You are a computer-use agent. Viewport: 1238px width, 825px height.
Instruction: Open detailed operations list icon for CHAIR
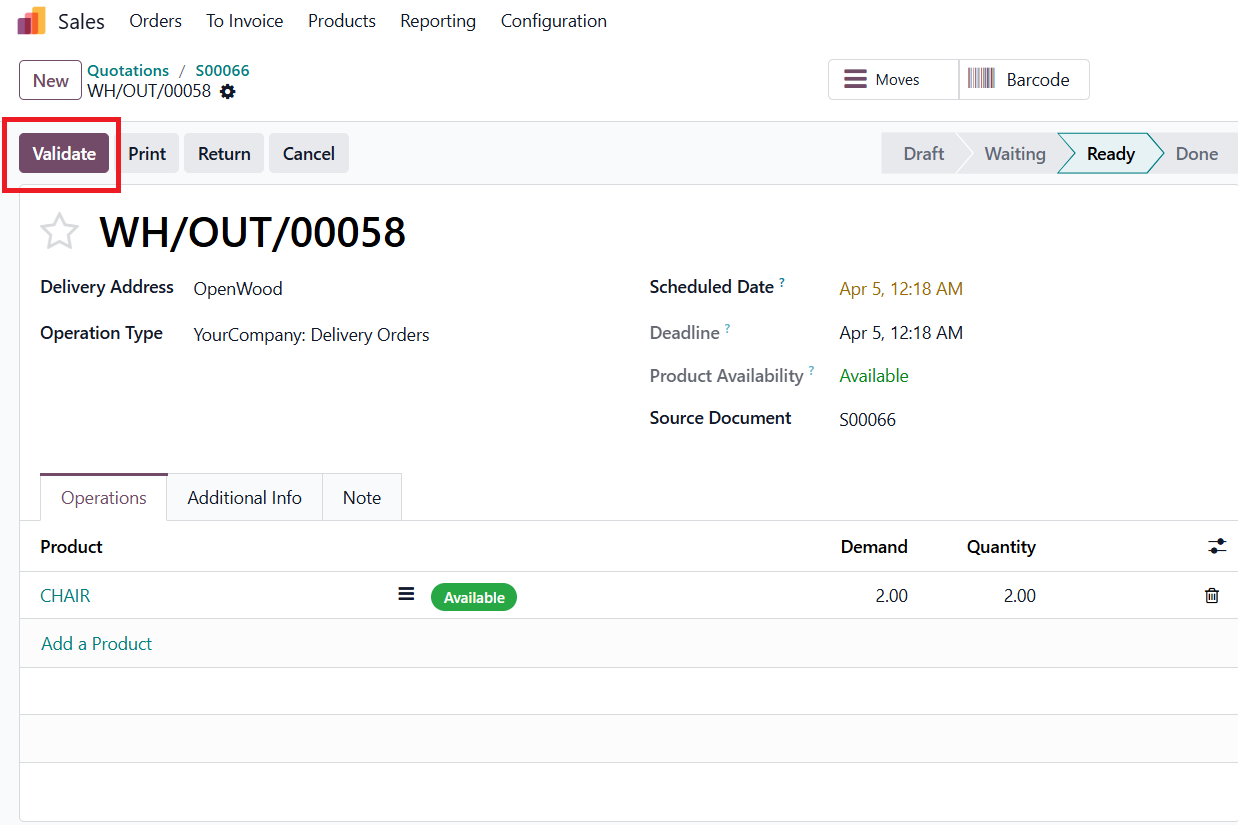pos(406,594)
